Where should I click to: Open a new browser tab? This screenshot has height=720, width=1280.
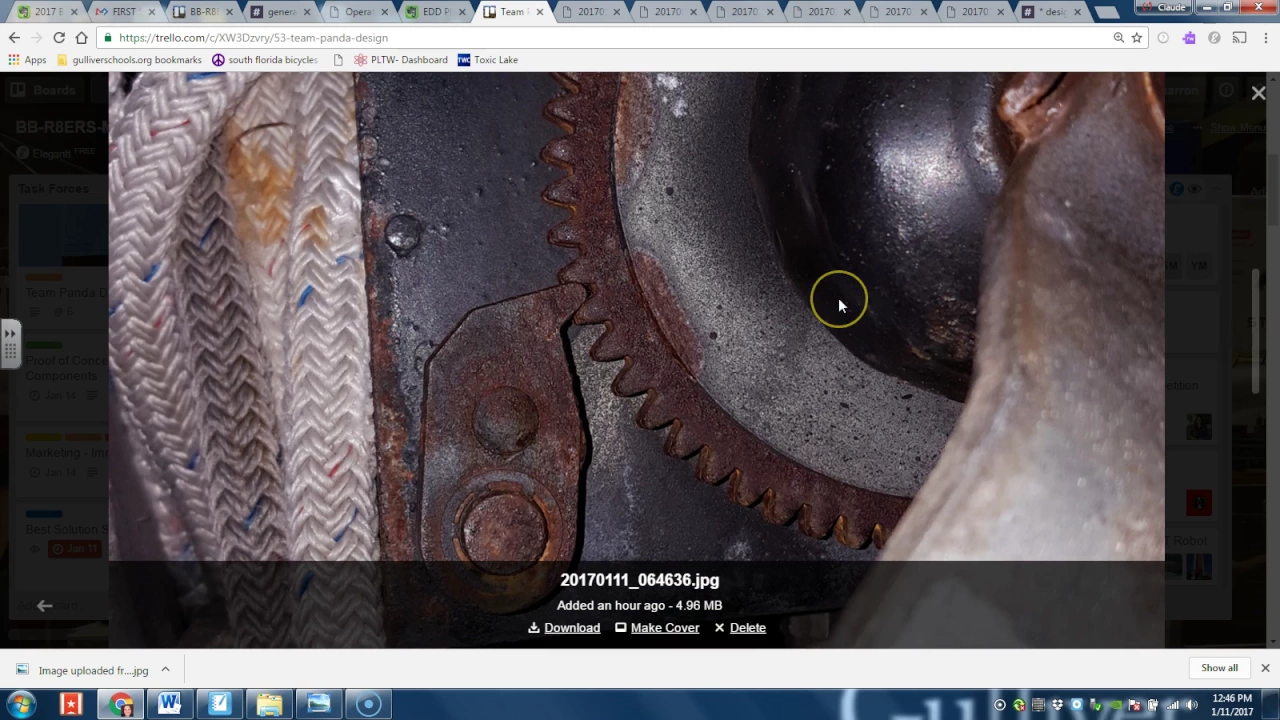coord(1106,13)
